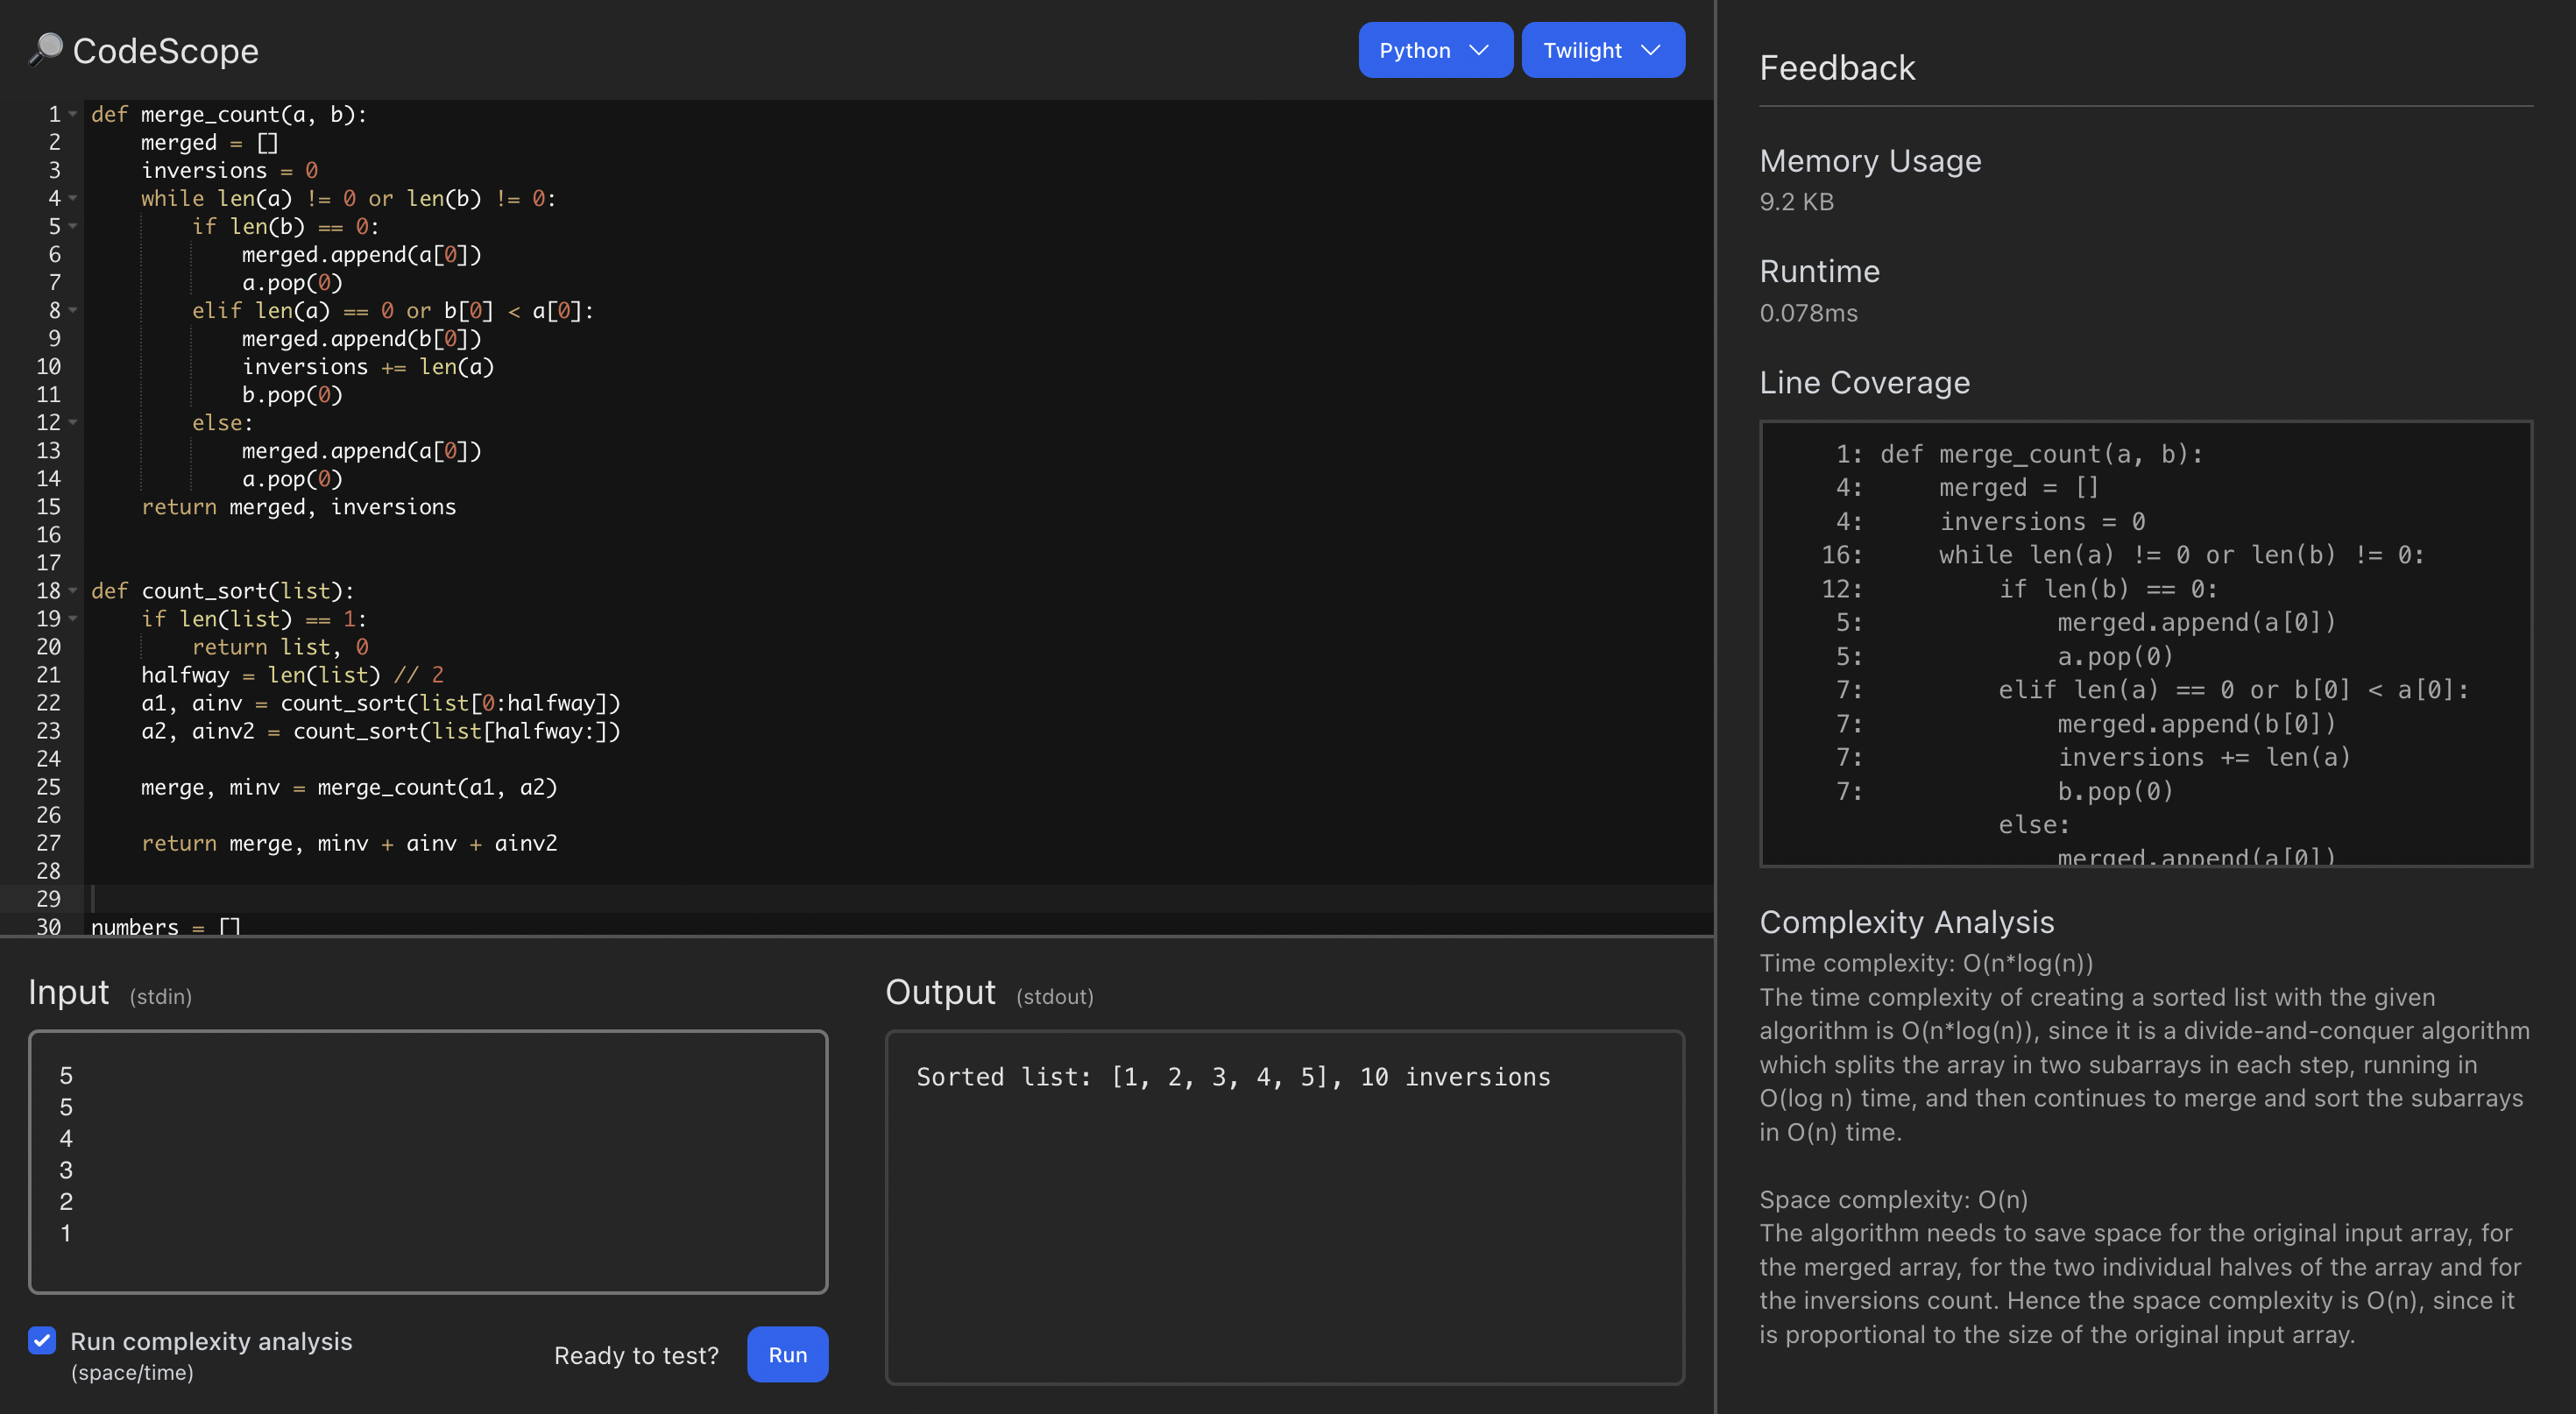Viewport: 2576px width, 1414px height.
Task: Uncheck Run complexity analysis checkbox
Action: click(x=42, y=1340)
